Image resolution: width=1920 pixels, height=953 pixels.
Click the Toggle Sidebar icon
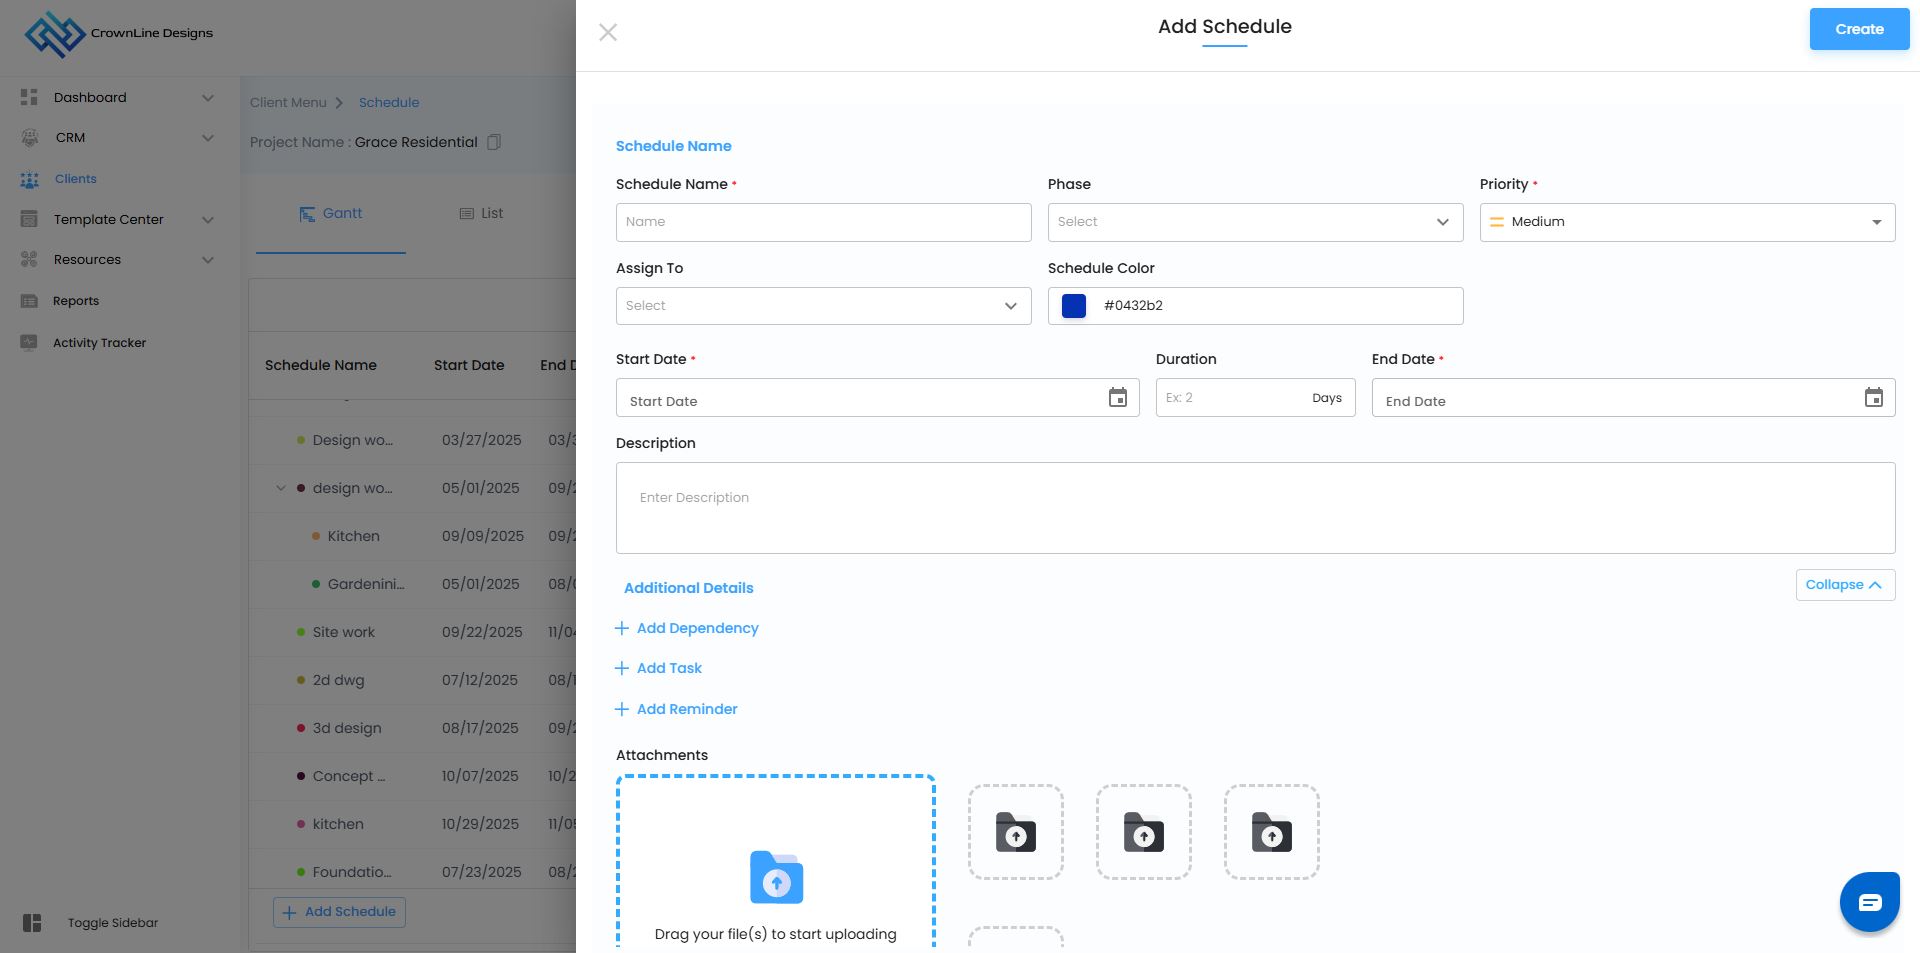32,923
